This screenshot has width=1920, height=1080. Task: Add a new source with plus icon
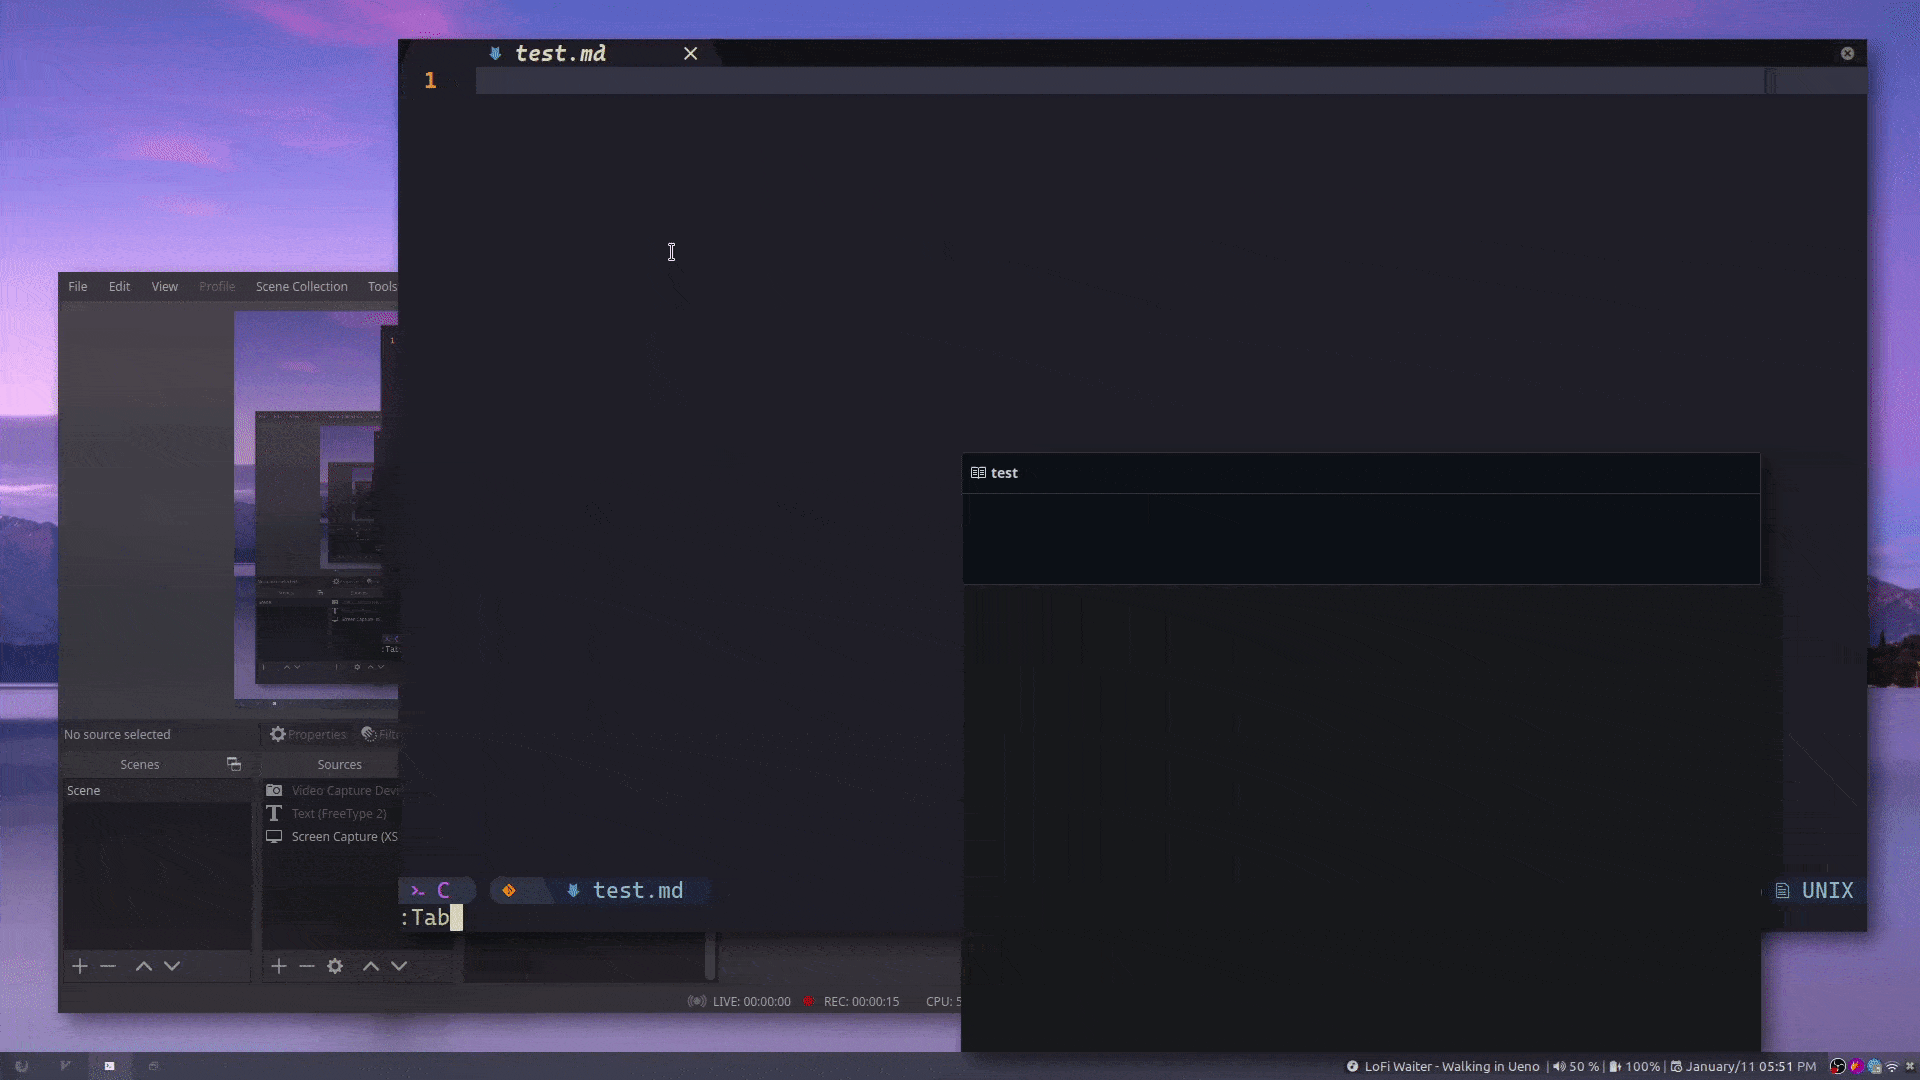[279, 966]
